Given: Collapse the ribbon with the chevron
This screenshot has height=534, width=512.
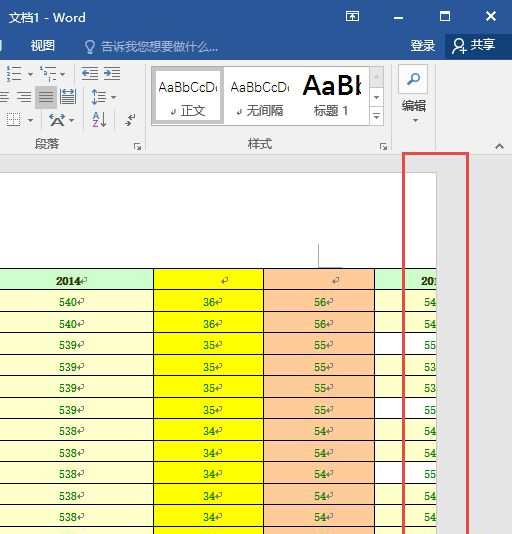Looking at the screenshot, I should (x=499, y=146).
